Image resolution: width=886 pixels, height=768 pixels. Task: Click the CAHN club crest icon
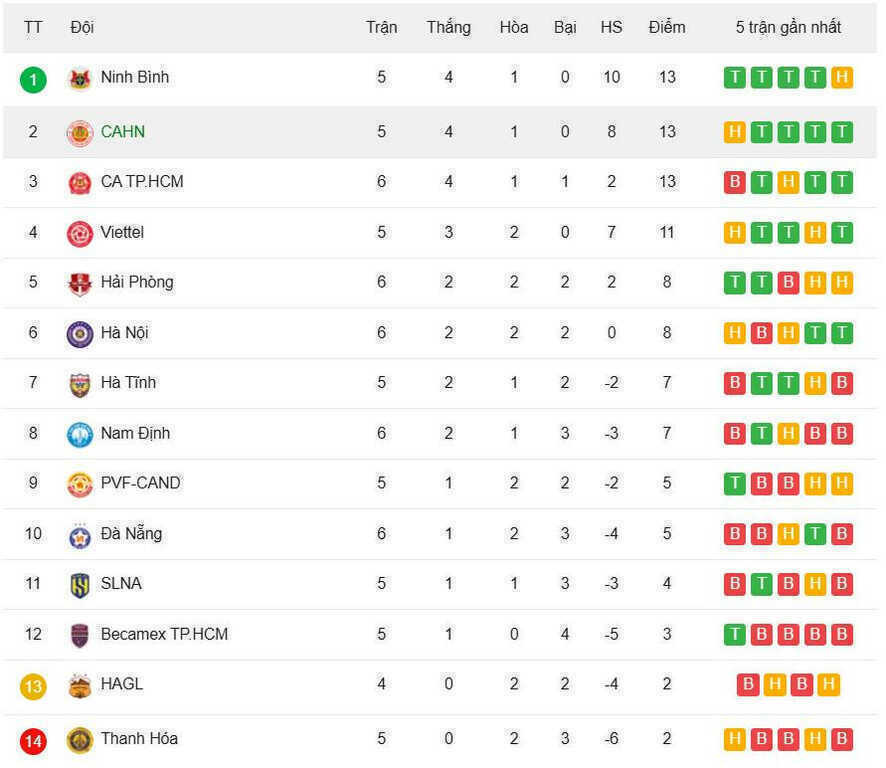pos(79,132)
